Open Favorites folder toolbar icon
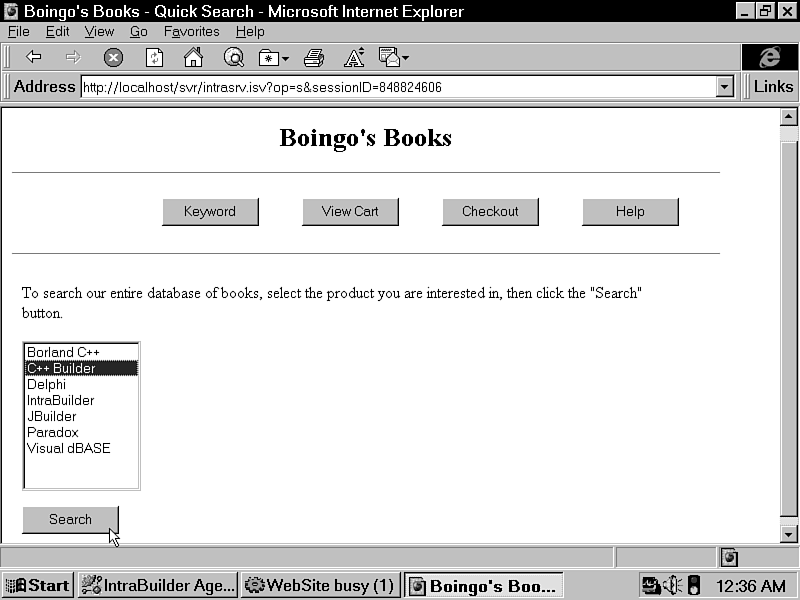Viewport: 800px width, 600px height. pyautogui.click(x=268, y=58)
